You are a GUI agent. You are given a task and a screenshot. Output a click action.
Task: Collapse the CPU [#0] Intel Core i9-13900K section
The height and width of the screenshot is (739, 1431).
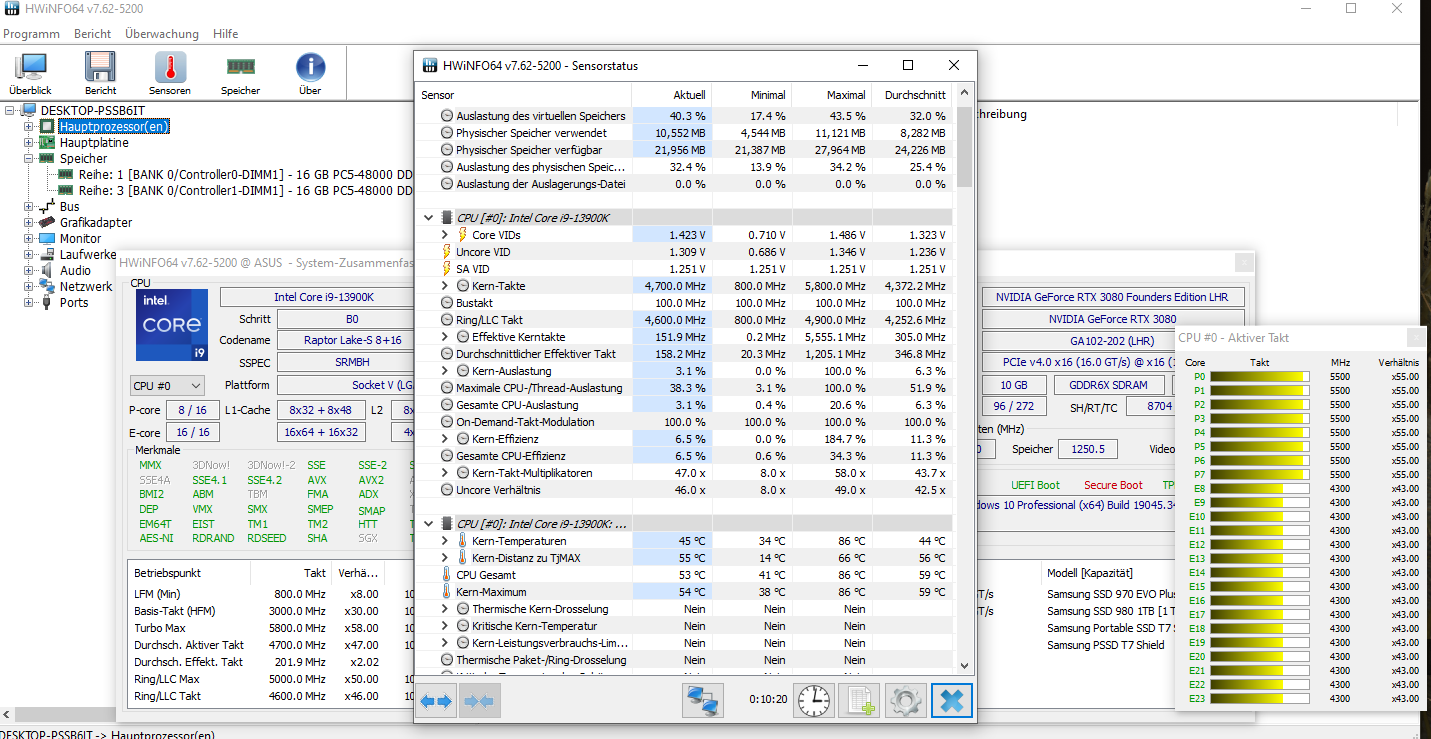(x=428, y=217)
